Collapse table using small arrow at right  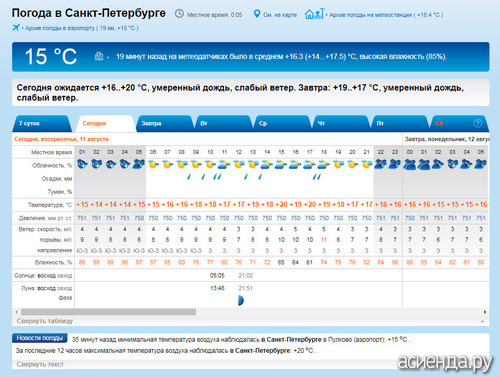point(483,321)
